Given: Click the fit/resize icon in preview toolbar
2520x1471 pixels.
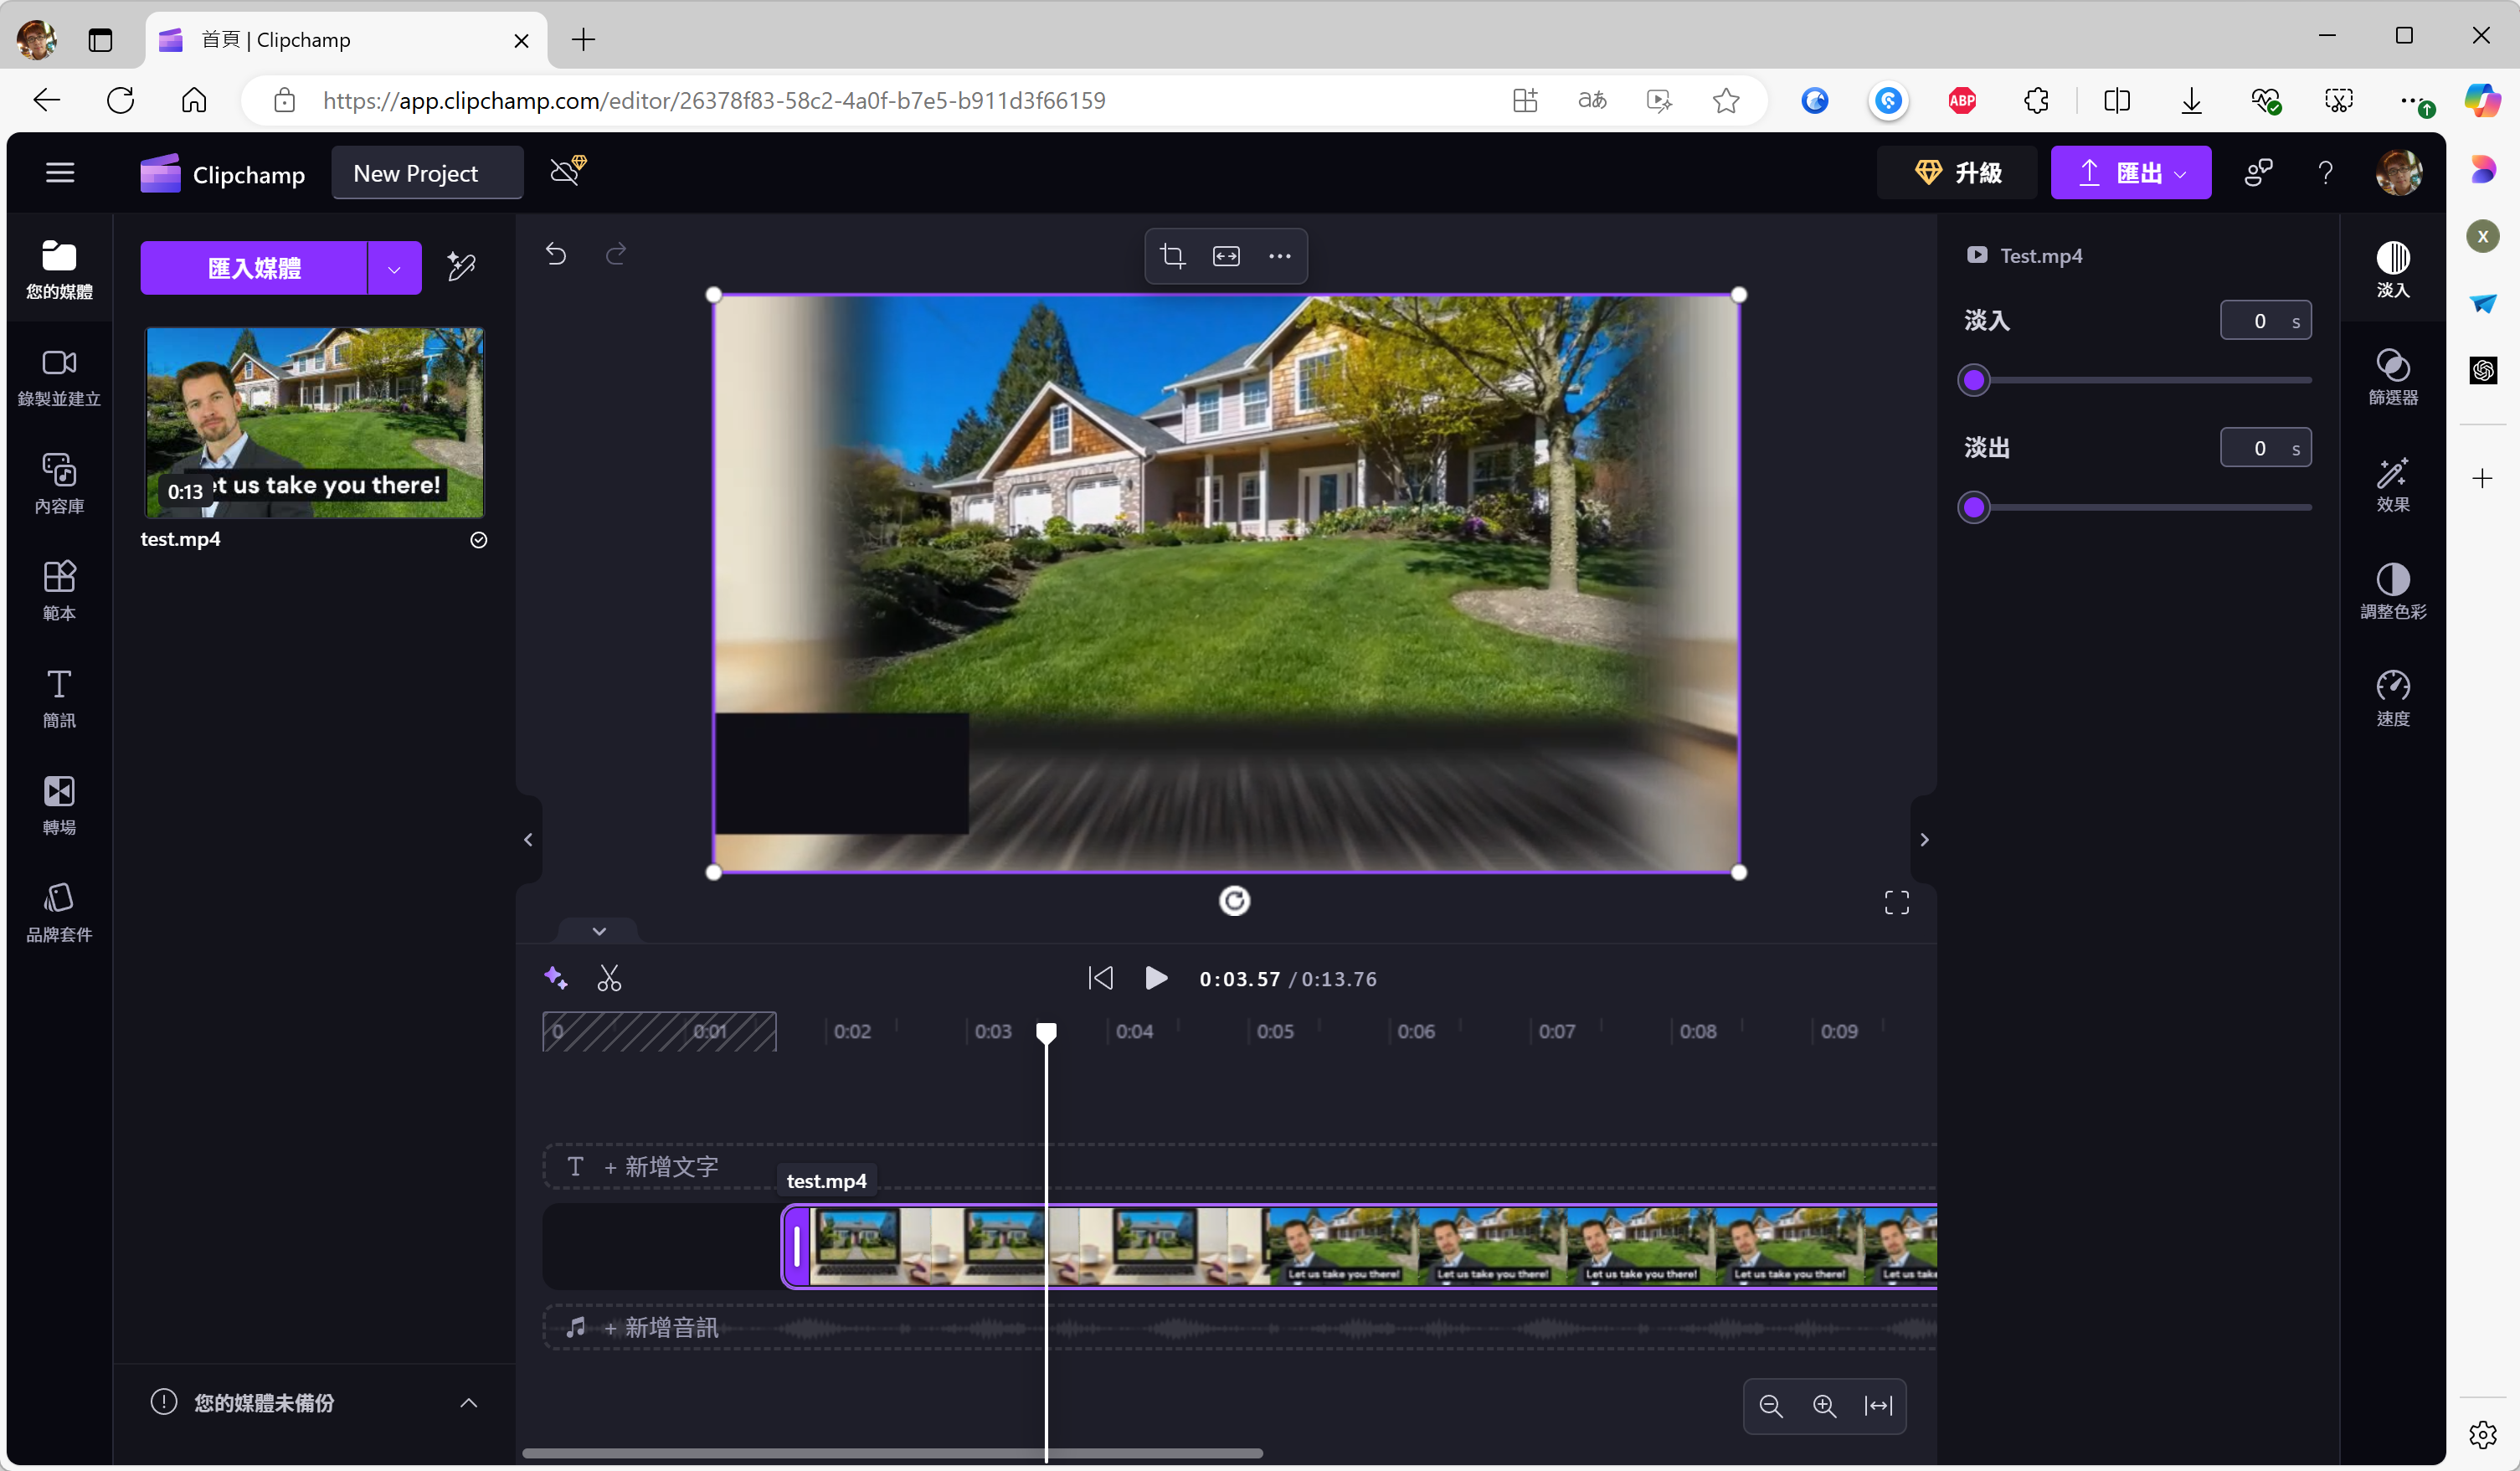Looking at the screenshot, I should click(1226, 256).
